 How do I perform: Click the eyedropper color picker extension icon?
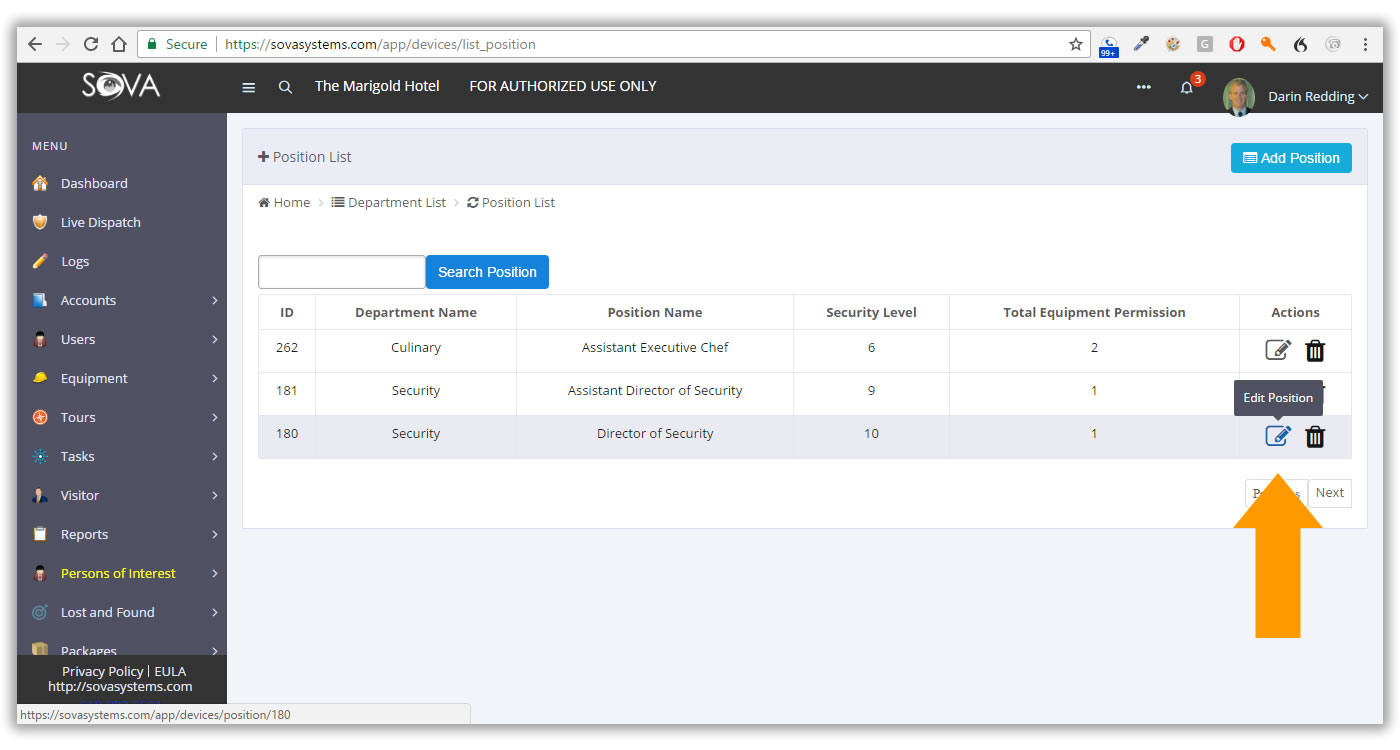pos(1141,44)
